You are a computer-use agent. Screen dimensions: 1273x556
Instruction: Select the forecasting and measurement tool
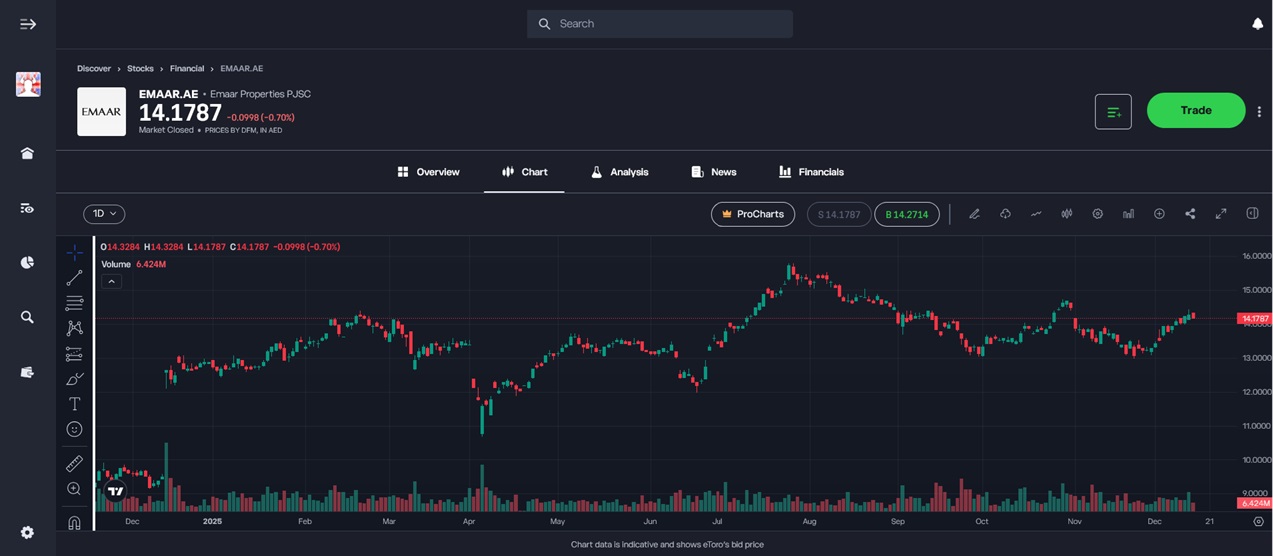click(x=74, y=354)
